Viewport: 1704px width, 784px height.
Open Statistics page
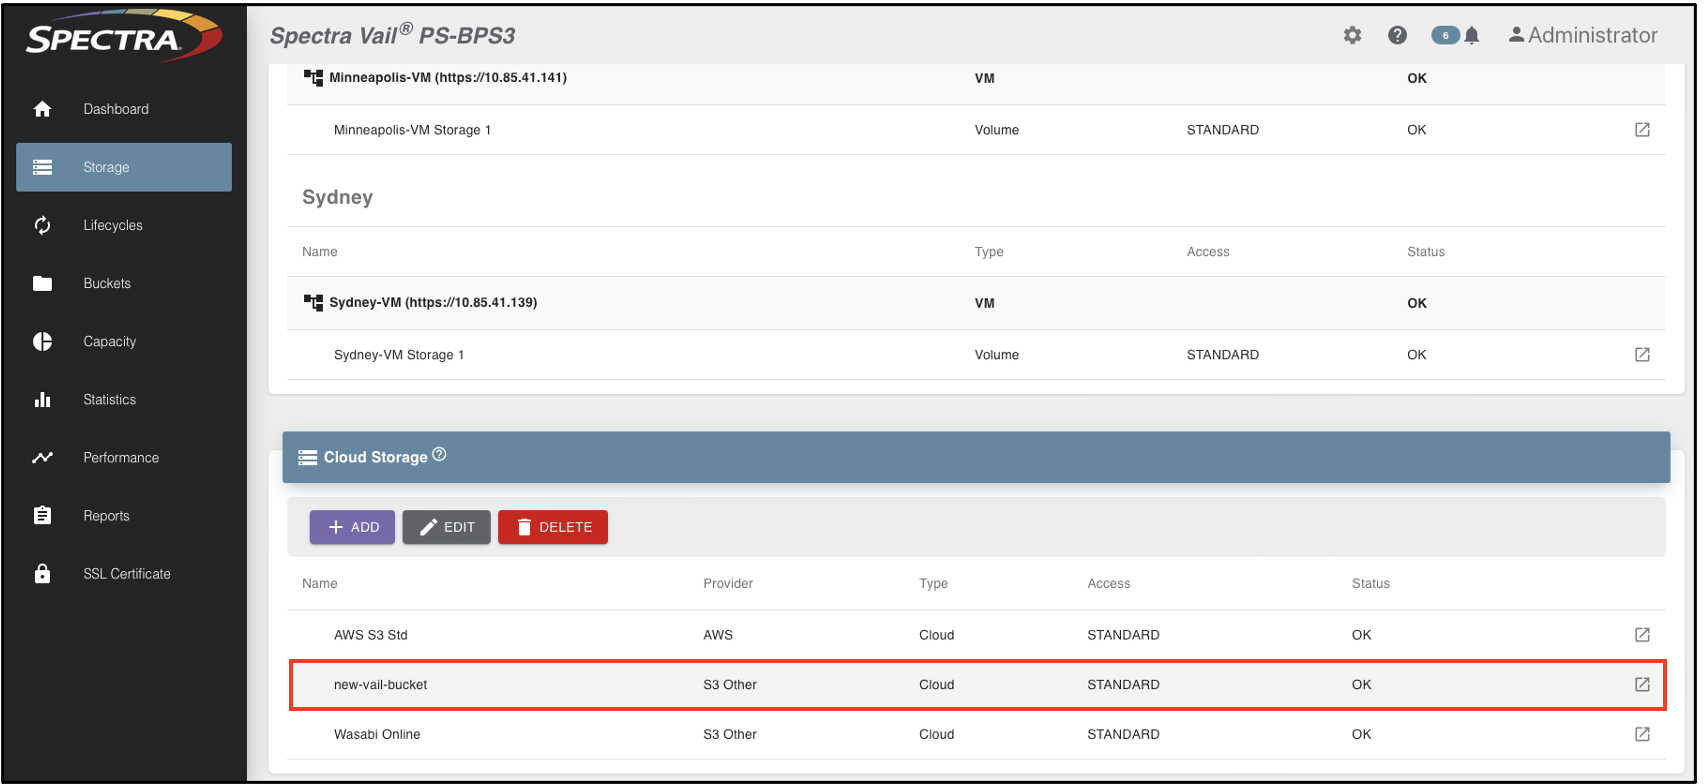tap(124, 399)
